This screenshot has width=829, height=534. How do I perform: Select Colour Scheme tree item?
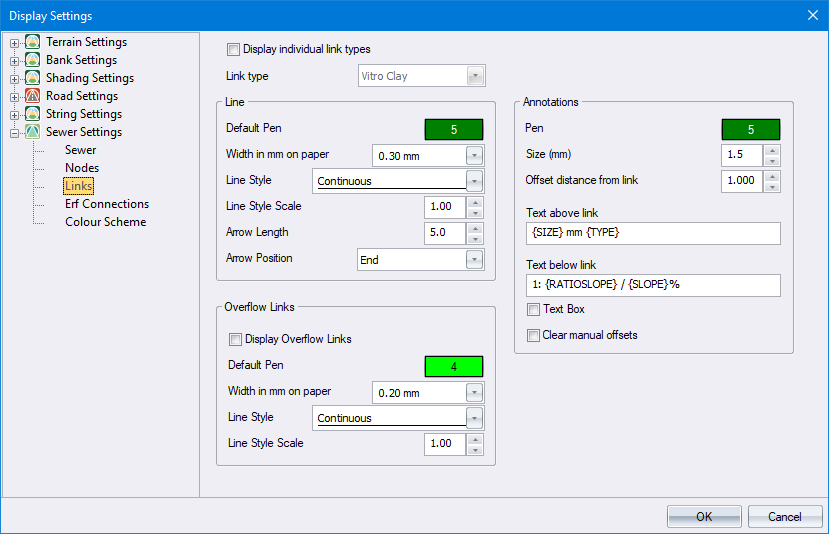[x=105, y=222]
